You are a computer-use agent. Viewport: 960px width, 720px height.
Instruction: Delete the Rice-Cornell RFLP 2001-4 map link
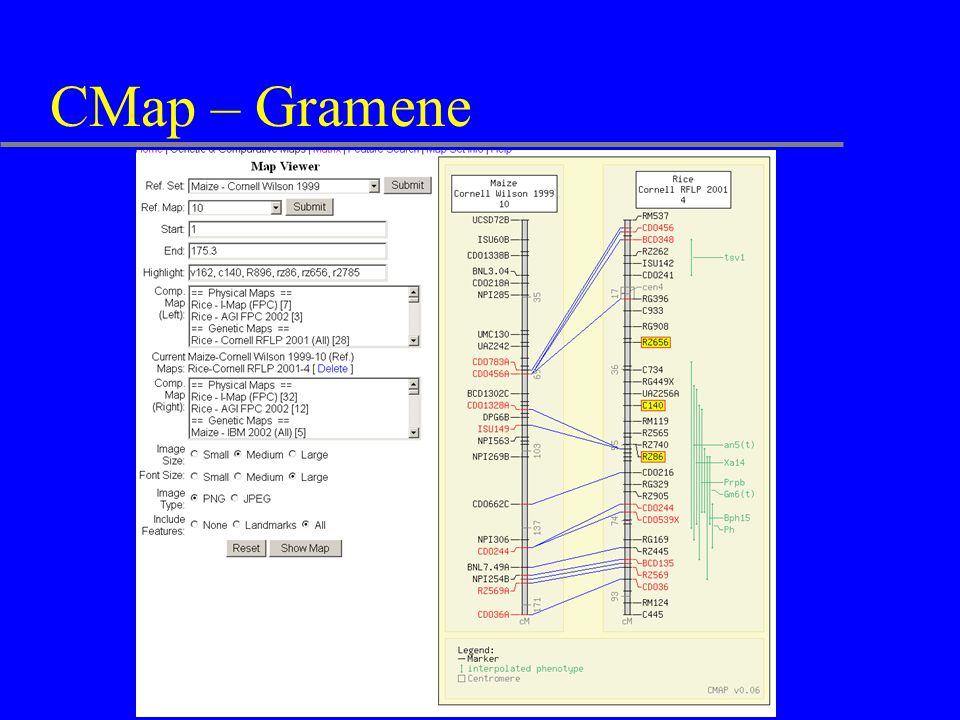coord(332,369)
